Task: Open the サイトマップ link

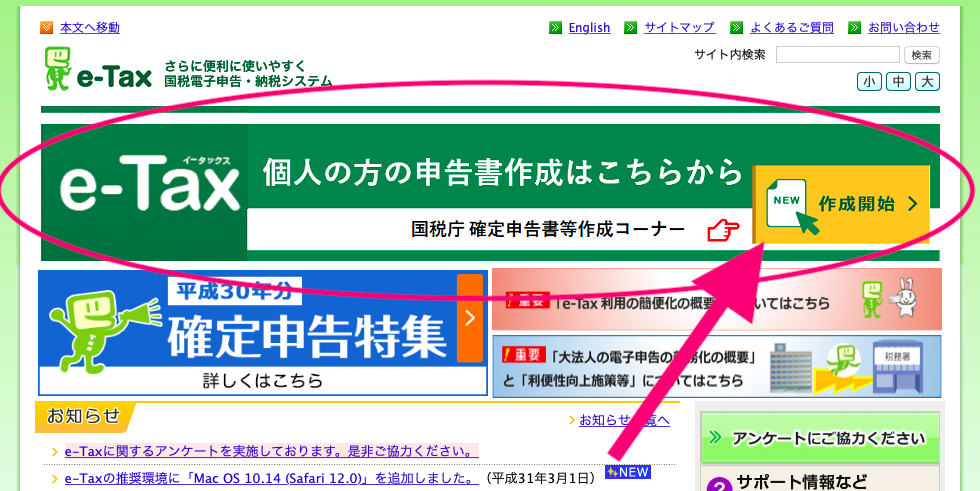Action: (679, 27)
